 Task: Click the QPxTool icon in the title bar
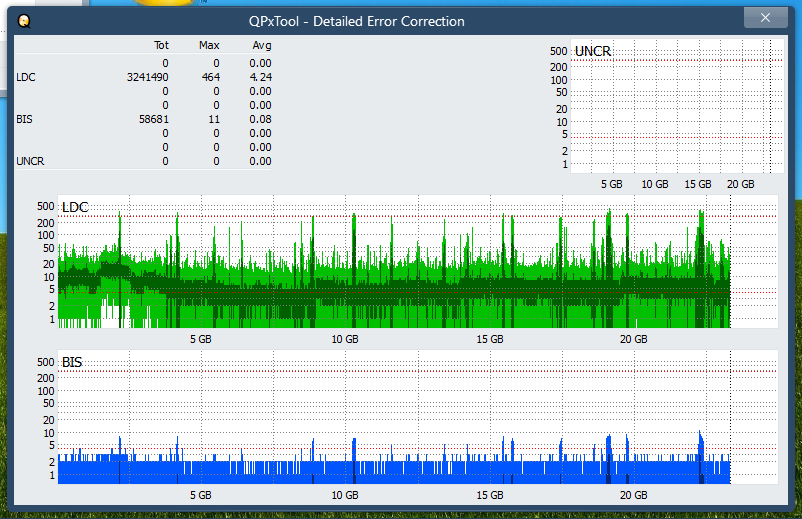24,20
